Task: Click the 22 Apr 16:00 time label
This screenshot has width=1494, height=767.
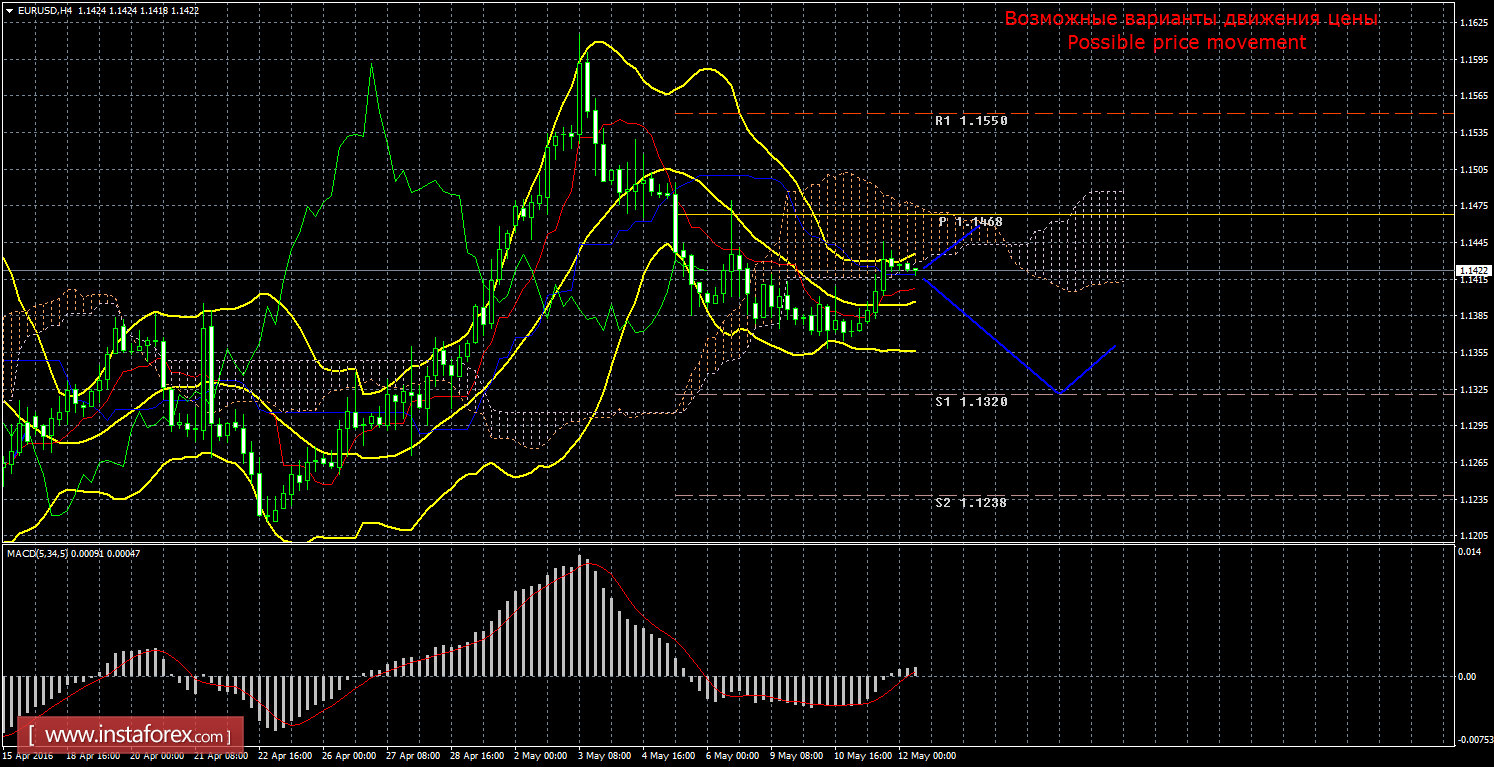Action: pos(283,756)
